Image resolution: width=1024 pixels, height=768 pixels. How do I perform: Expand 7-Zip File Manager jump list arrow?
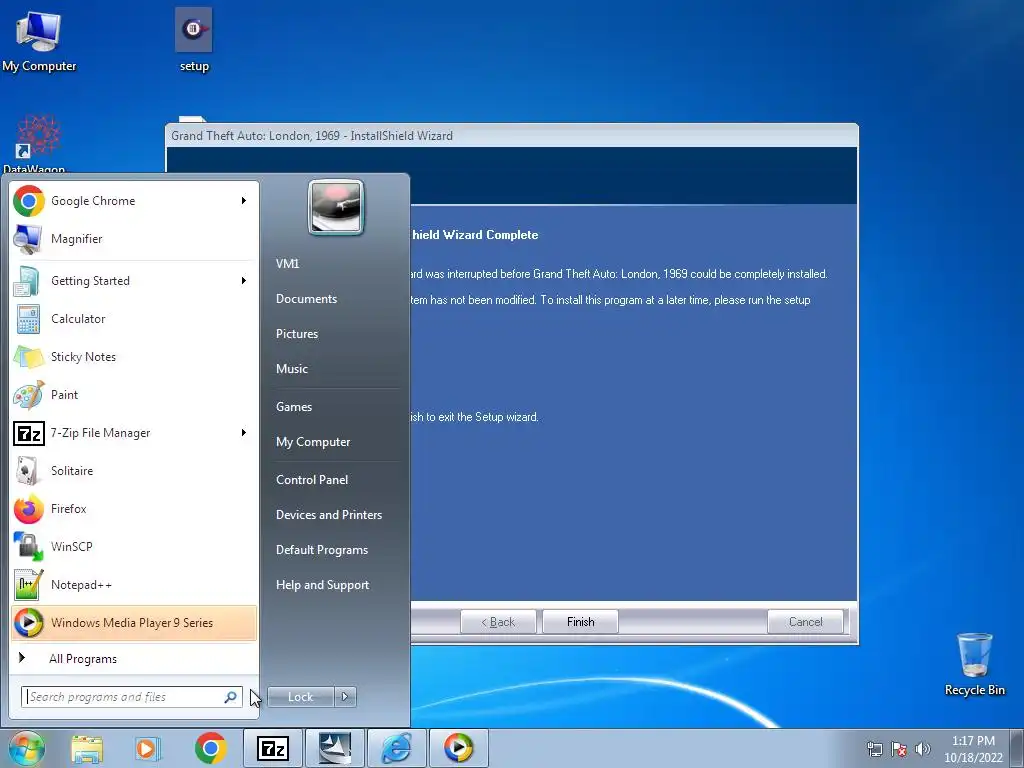(x=244, y=433)
